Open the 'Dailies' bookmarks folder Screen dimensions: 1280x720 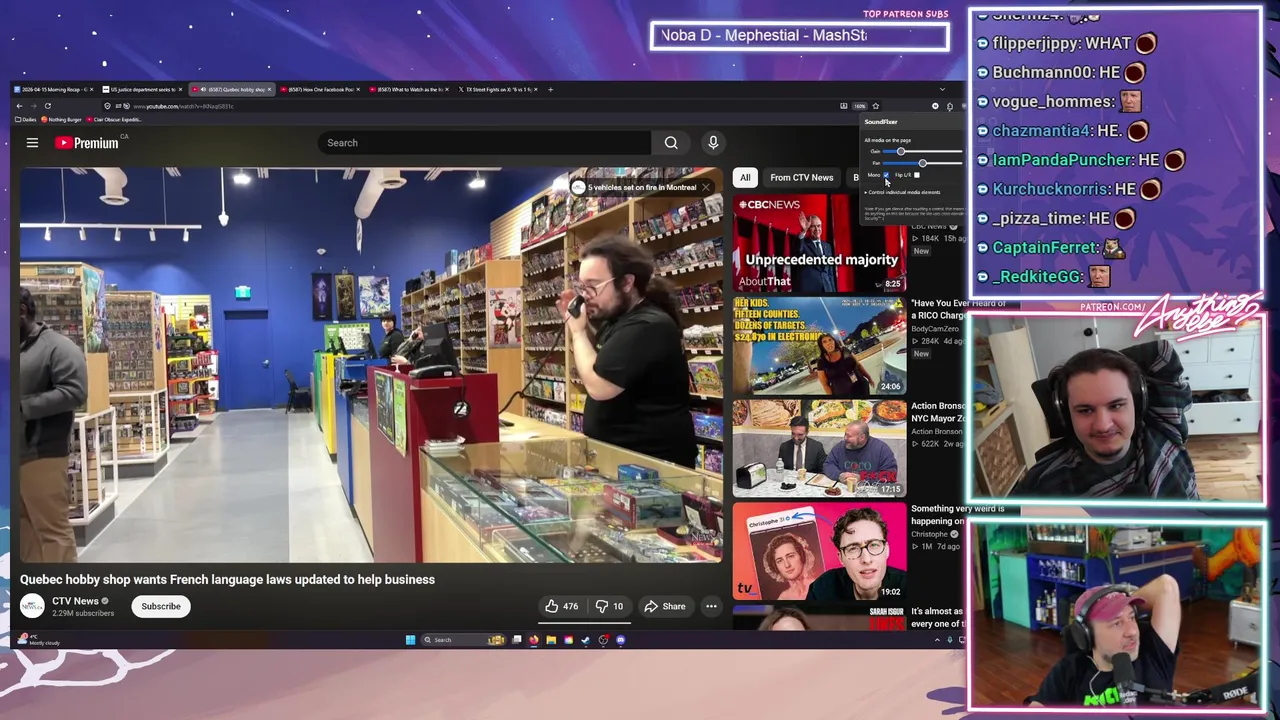click(26, 119)
